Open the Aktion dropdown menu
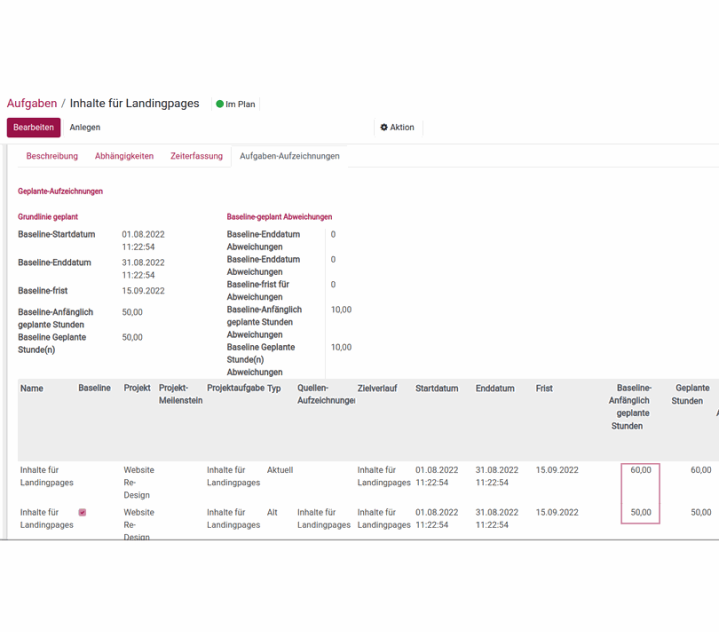This screenshot has height=632, width=719. coord(398,128)
